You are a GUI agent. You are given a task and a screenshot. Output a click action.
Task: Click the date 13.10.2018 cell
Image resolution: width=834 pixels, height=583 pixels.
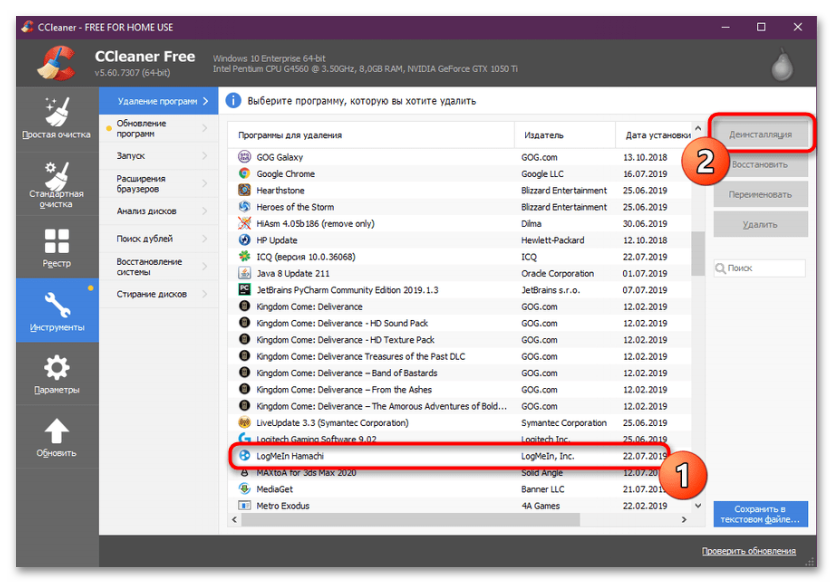tap(645, 157)
